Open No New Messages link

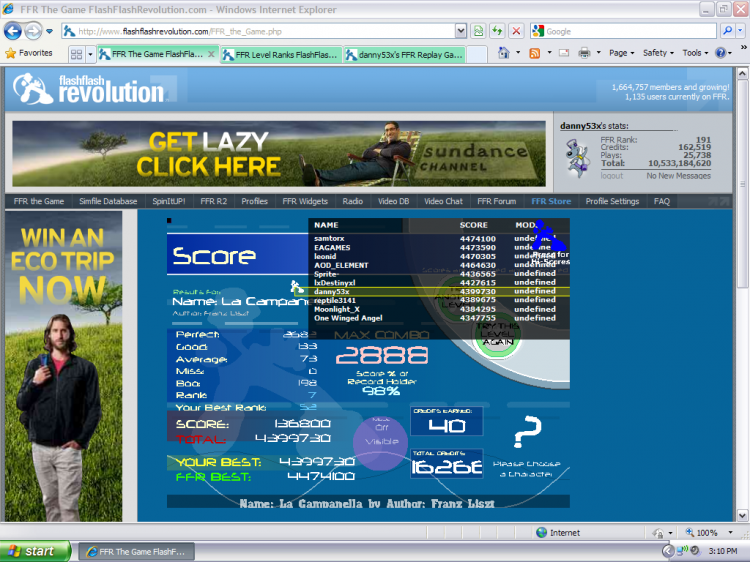coord(678,176)
